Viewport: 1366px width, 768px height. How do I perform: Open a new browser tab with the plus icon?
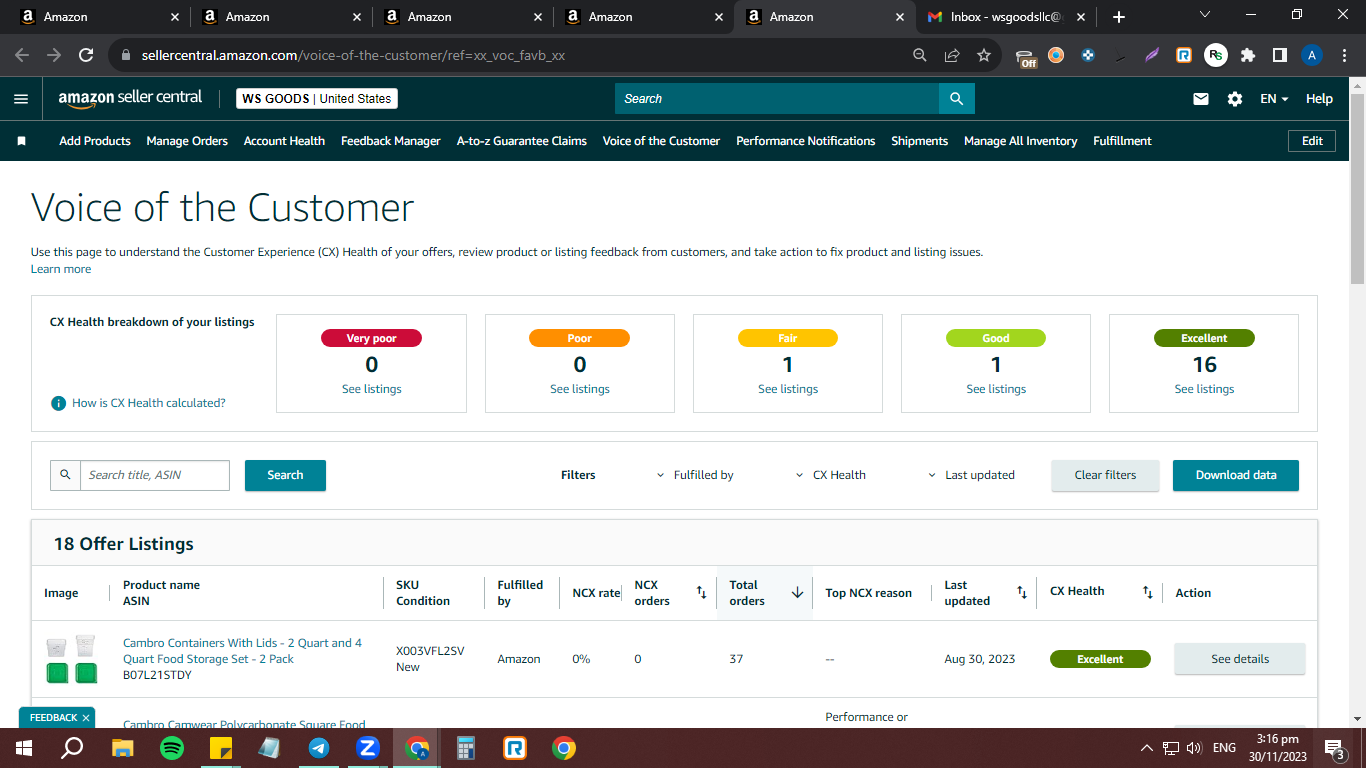pyautogui.click(x=1119, y=17)
